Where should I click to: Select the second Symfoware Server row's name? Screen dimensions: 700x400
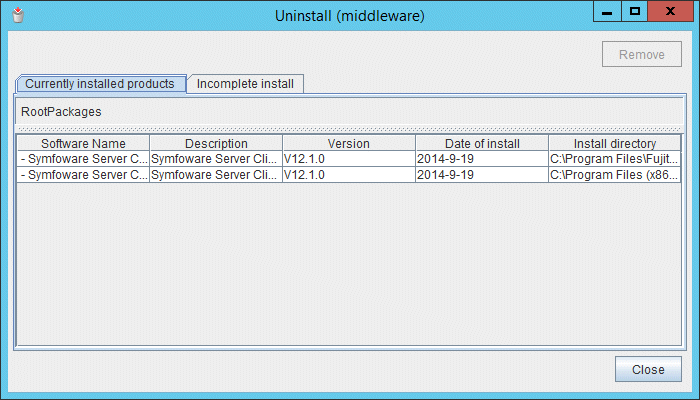(83, 175)
